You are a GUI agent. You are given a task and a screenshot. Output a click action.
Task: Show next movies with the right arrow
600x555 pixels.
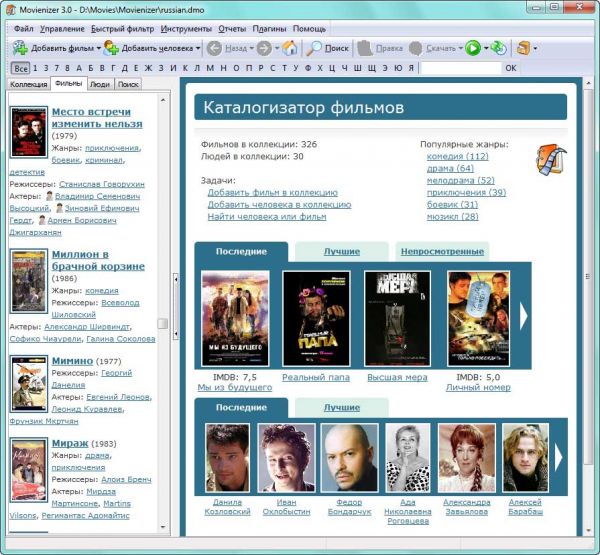pyautogui.click(x=523, y=316)
